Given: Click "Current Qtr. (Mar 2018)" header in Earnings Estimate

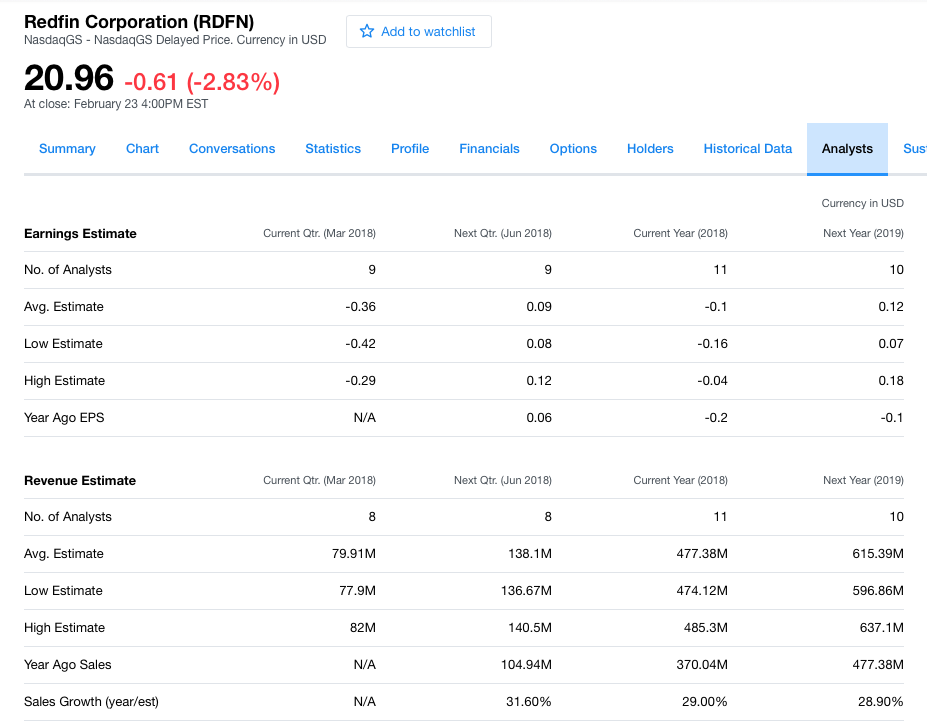Looking at the screenshot, I should pos(319,233).
